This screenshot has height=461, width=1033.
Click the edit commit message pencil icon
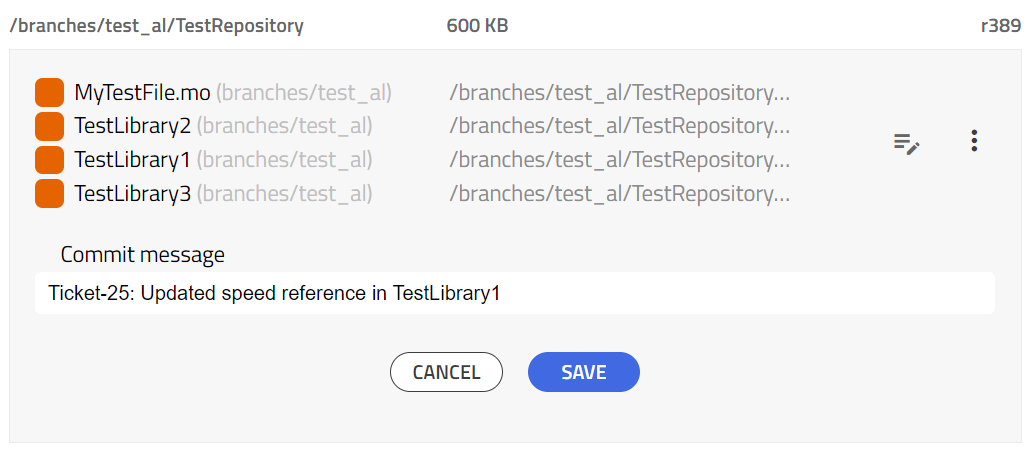point(907,143)
